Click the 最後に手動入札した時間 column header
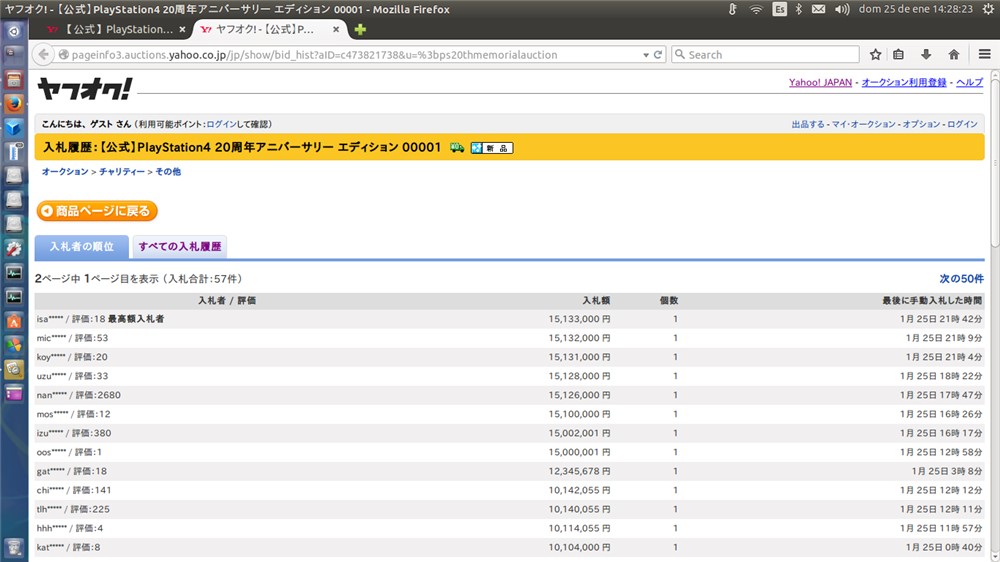This screenshot has width=1000, height=562. [x=932, y=300]
